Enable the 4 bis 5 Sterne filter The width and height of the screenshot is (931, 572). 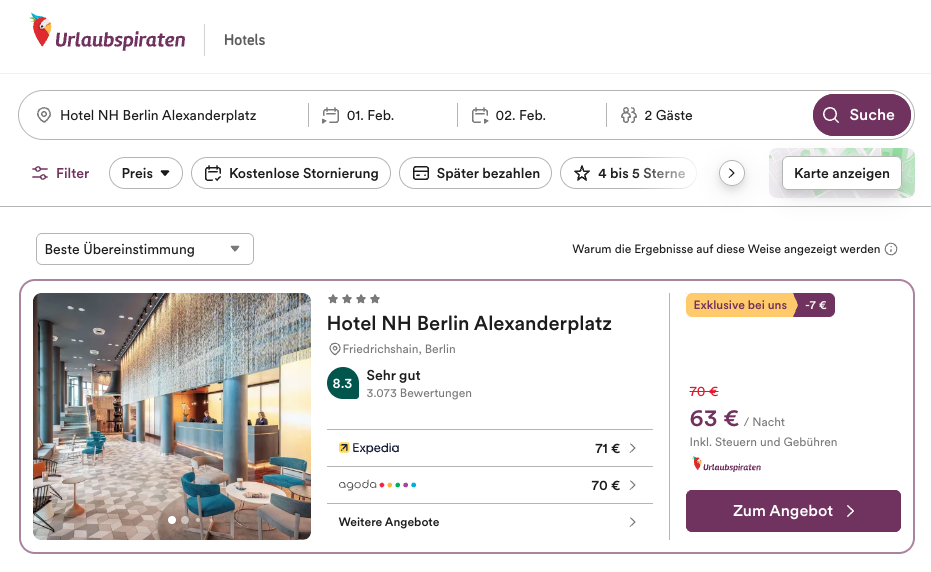(630, 173)
